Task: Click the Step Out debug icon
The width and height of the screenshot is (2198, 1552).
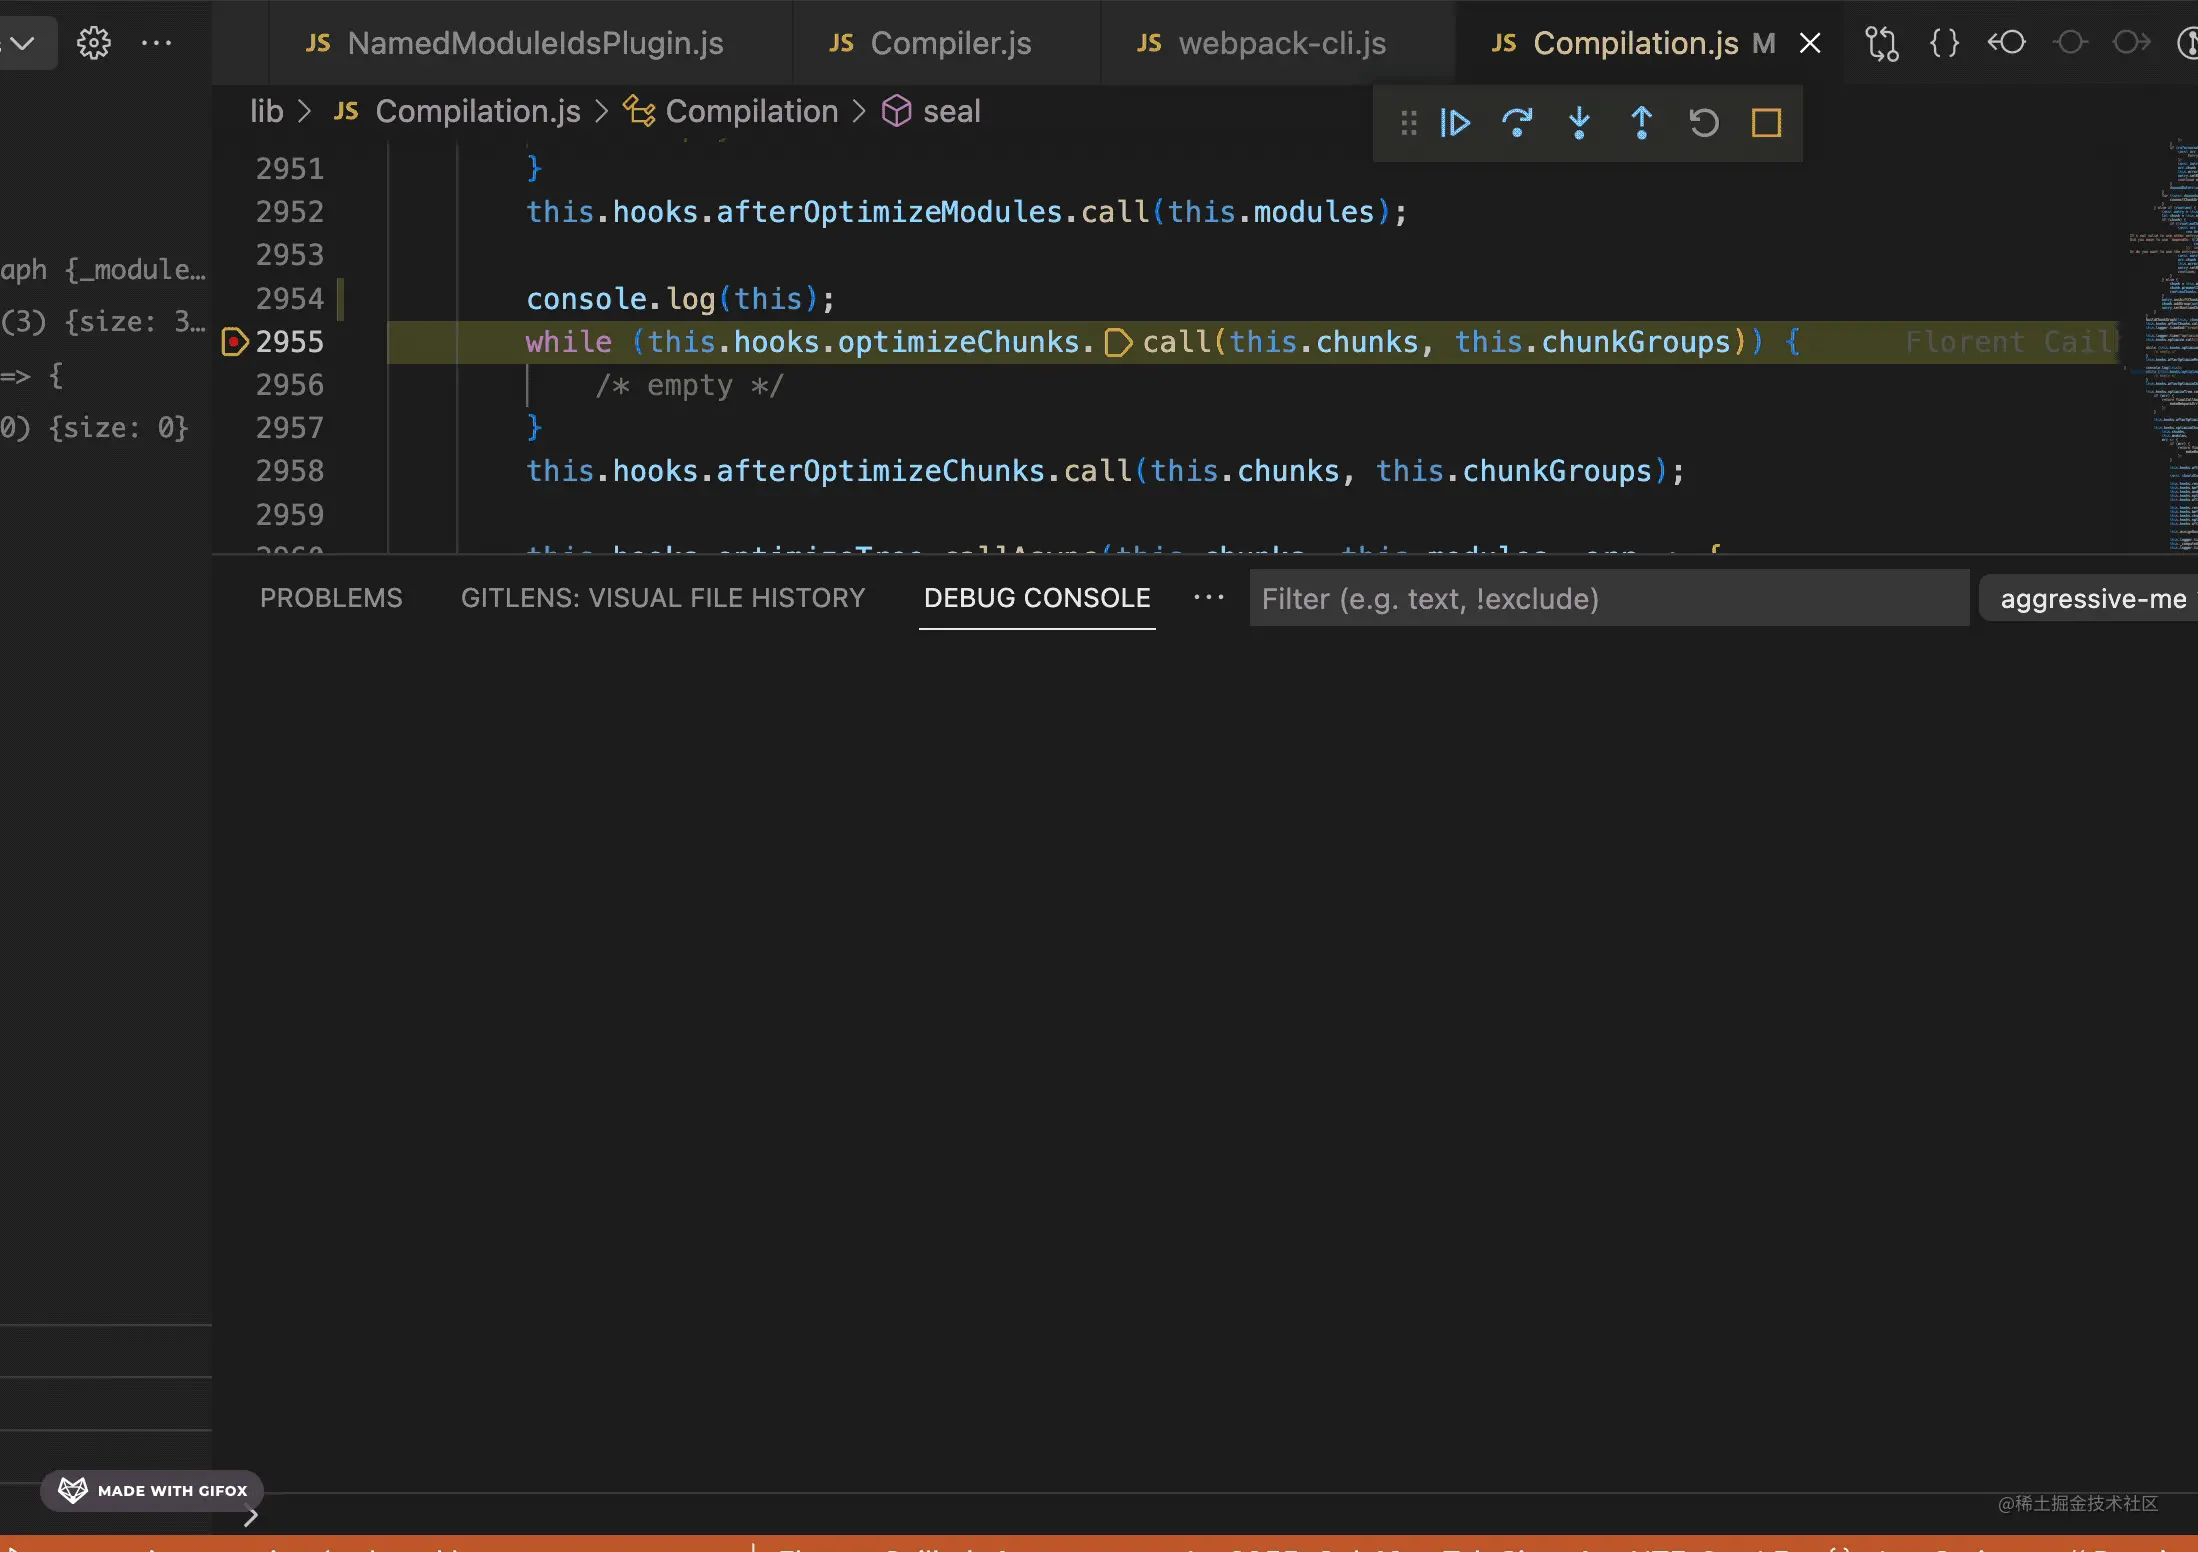Action: pos(1642,123)
